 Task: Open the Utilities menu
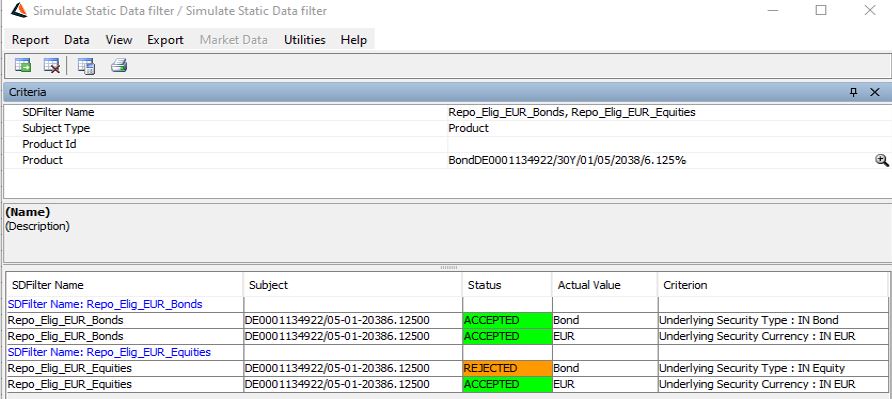[x=305, y=40]
